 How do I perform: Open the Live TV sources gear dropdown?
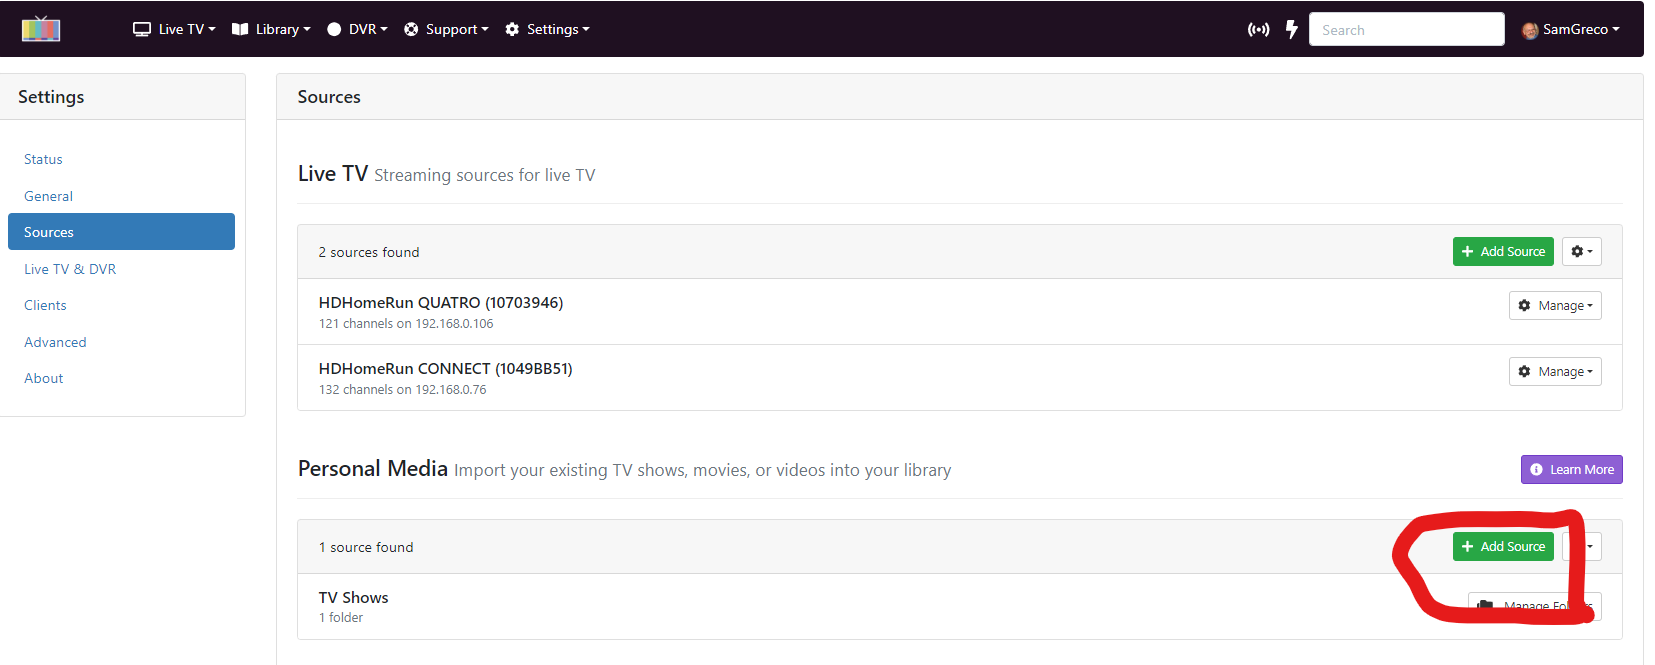[x=1581, y=252]
